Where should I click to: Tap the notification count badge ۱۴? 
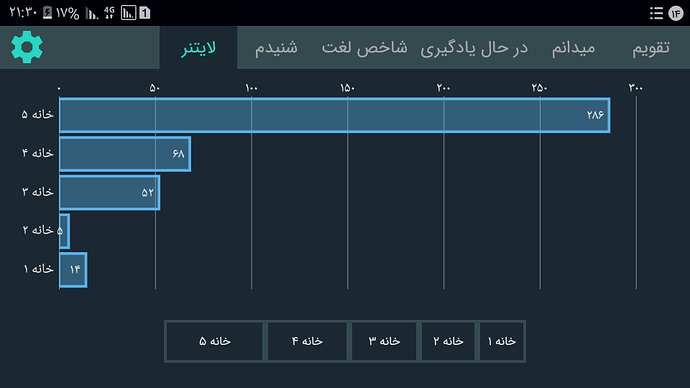click(675, 13)
